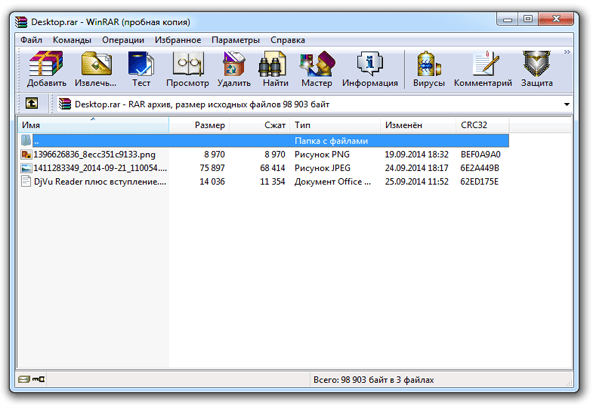The width and height of the screenshot is (593, 405).
Task: Click the JPEG file icon
Action: pyautogui.click(x=26, y=168)
